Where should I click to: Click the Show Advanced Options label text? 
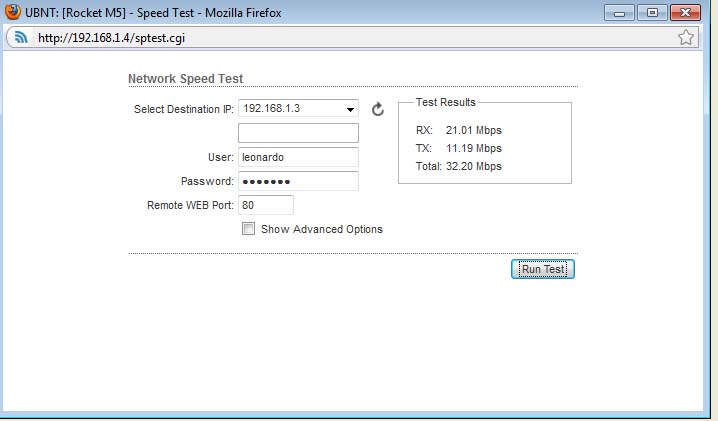321,229
